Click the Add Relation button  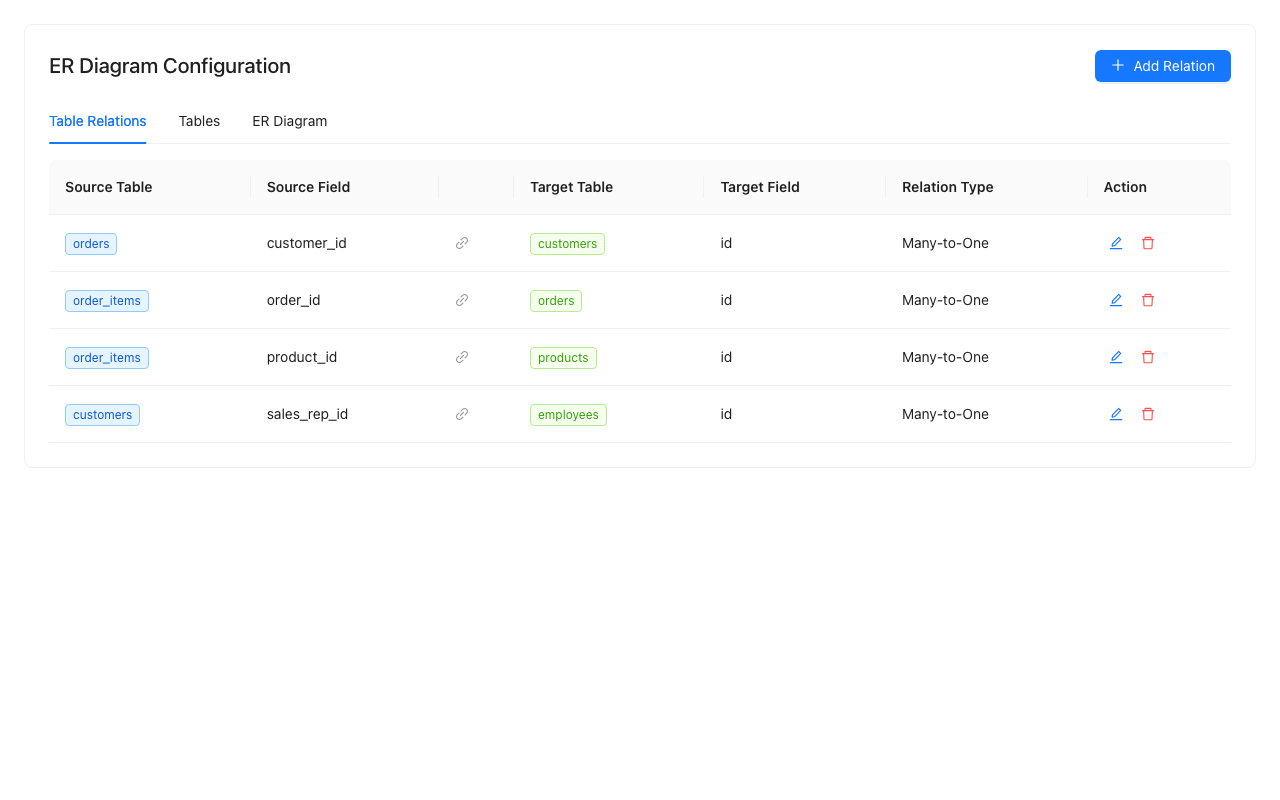pyautogui.click(x=1162, y=66)
